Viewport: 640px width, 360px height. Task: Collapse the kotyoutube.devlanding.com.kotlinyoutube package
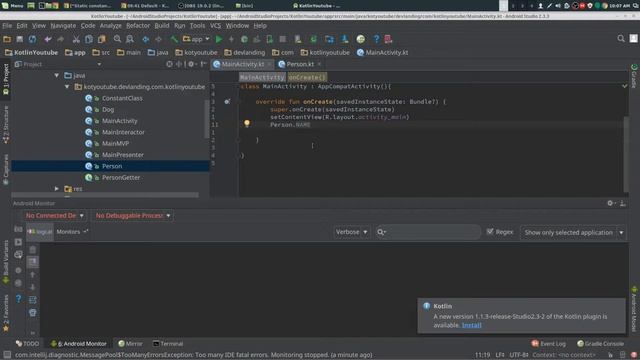click(x=67, y=87)
